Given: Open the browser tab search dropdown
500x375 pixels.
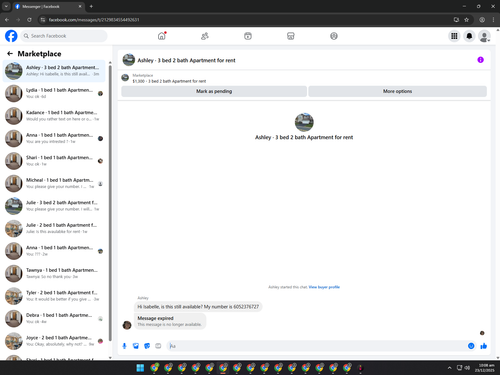Looking at the screenshot, I should click(x=6, y=6).
